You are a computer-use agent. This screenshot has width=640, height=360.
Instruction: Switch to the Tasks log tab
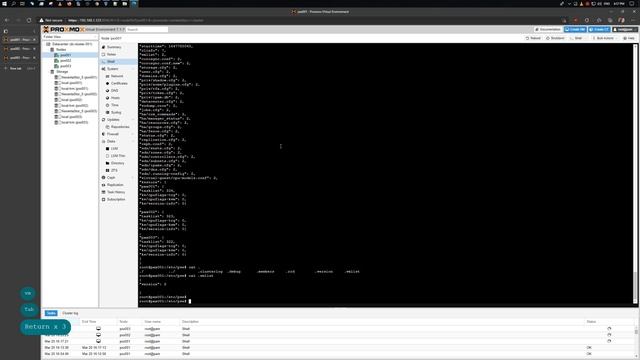coord(51,313)
